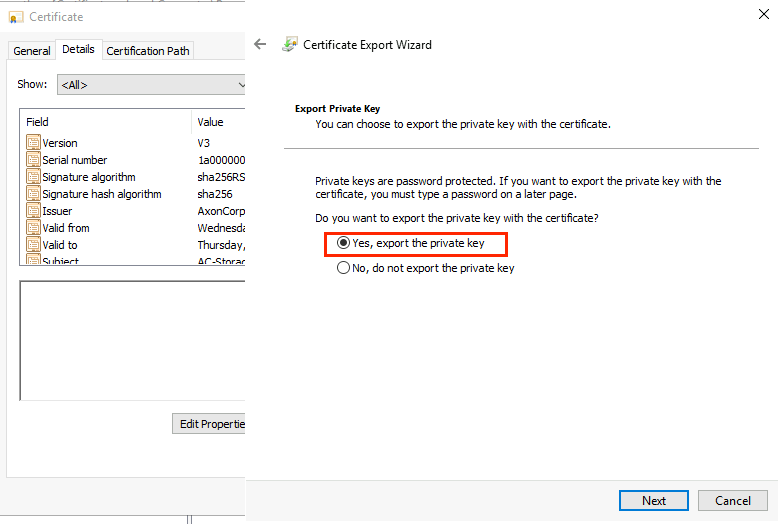Click the Valid to field icon
This screenshot has height=524, width=778.
[x=33, y=245]
